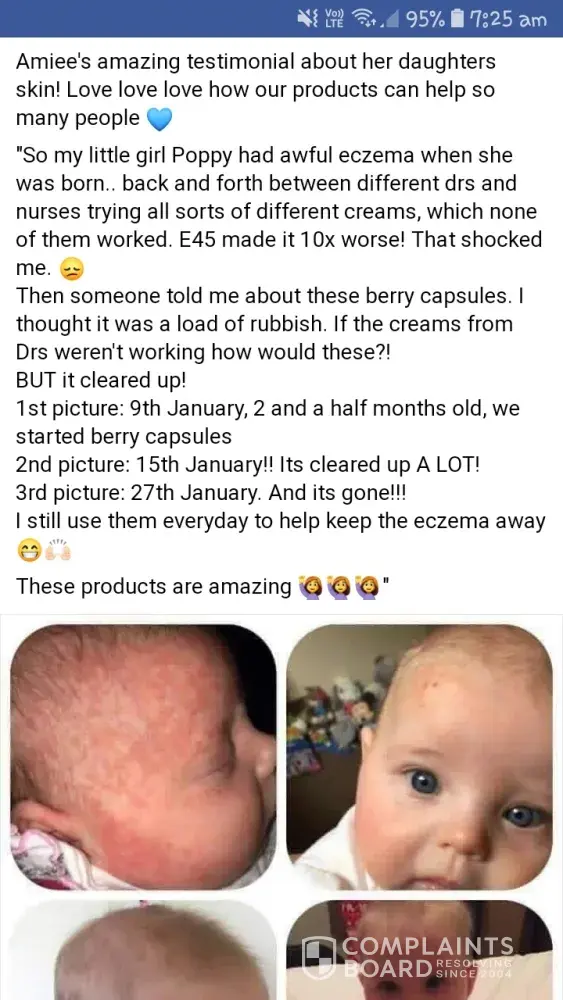Tap the battery icon in status bar

coord(456,19)
